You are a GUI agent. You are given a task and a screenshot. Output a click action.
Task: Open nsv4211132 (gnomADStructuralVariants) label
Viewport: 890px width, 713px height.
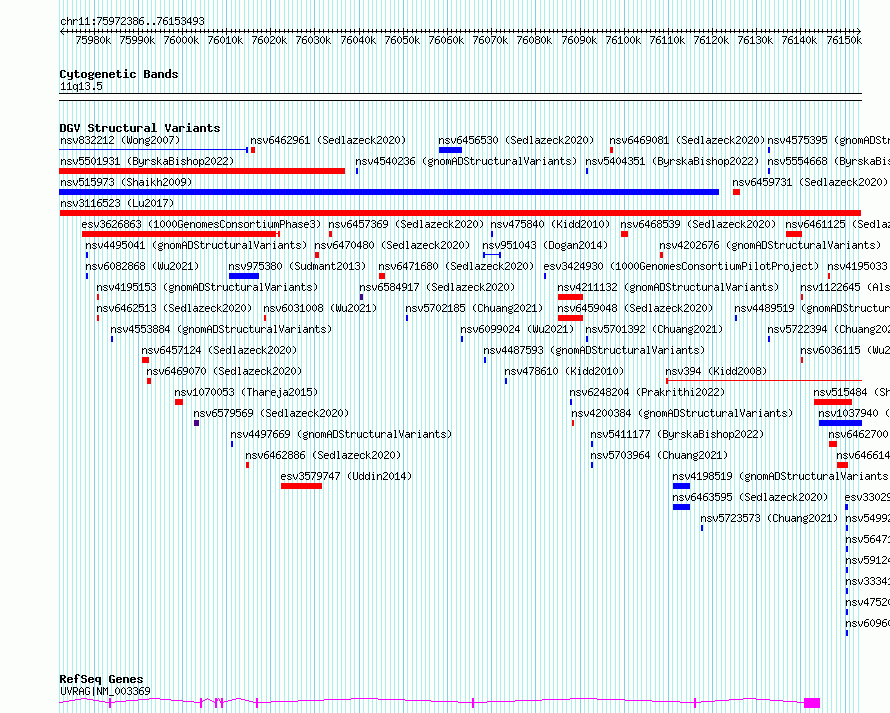coord(669,287)
